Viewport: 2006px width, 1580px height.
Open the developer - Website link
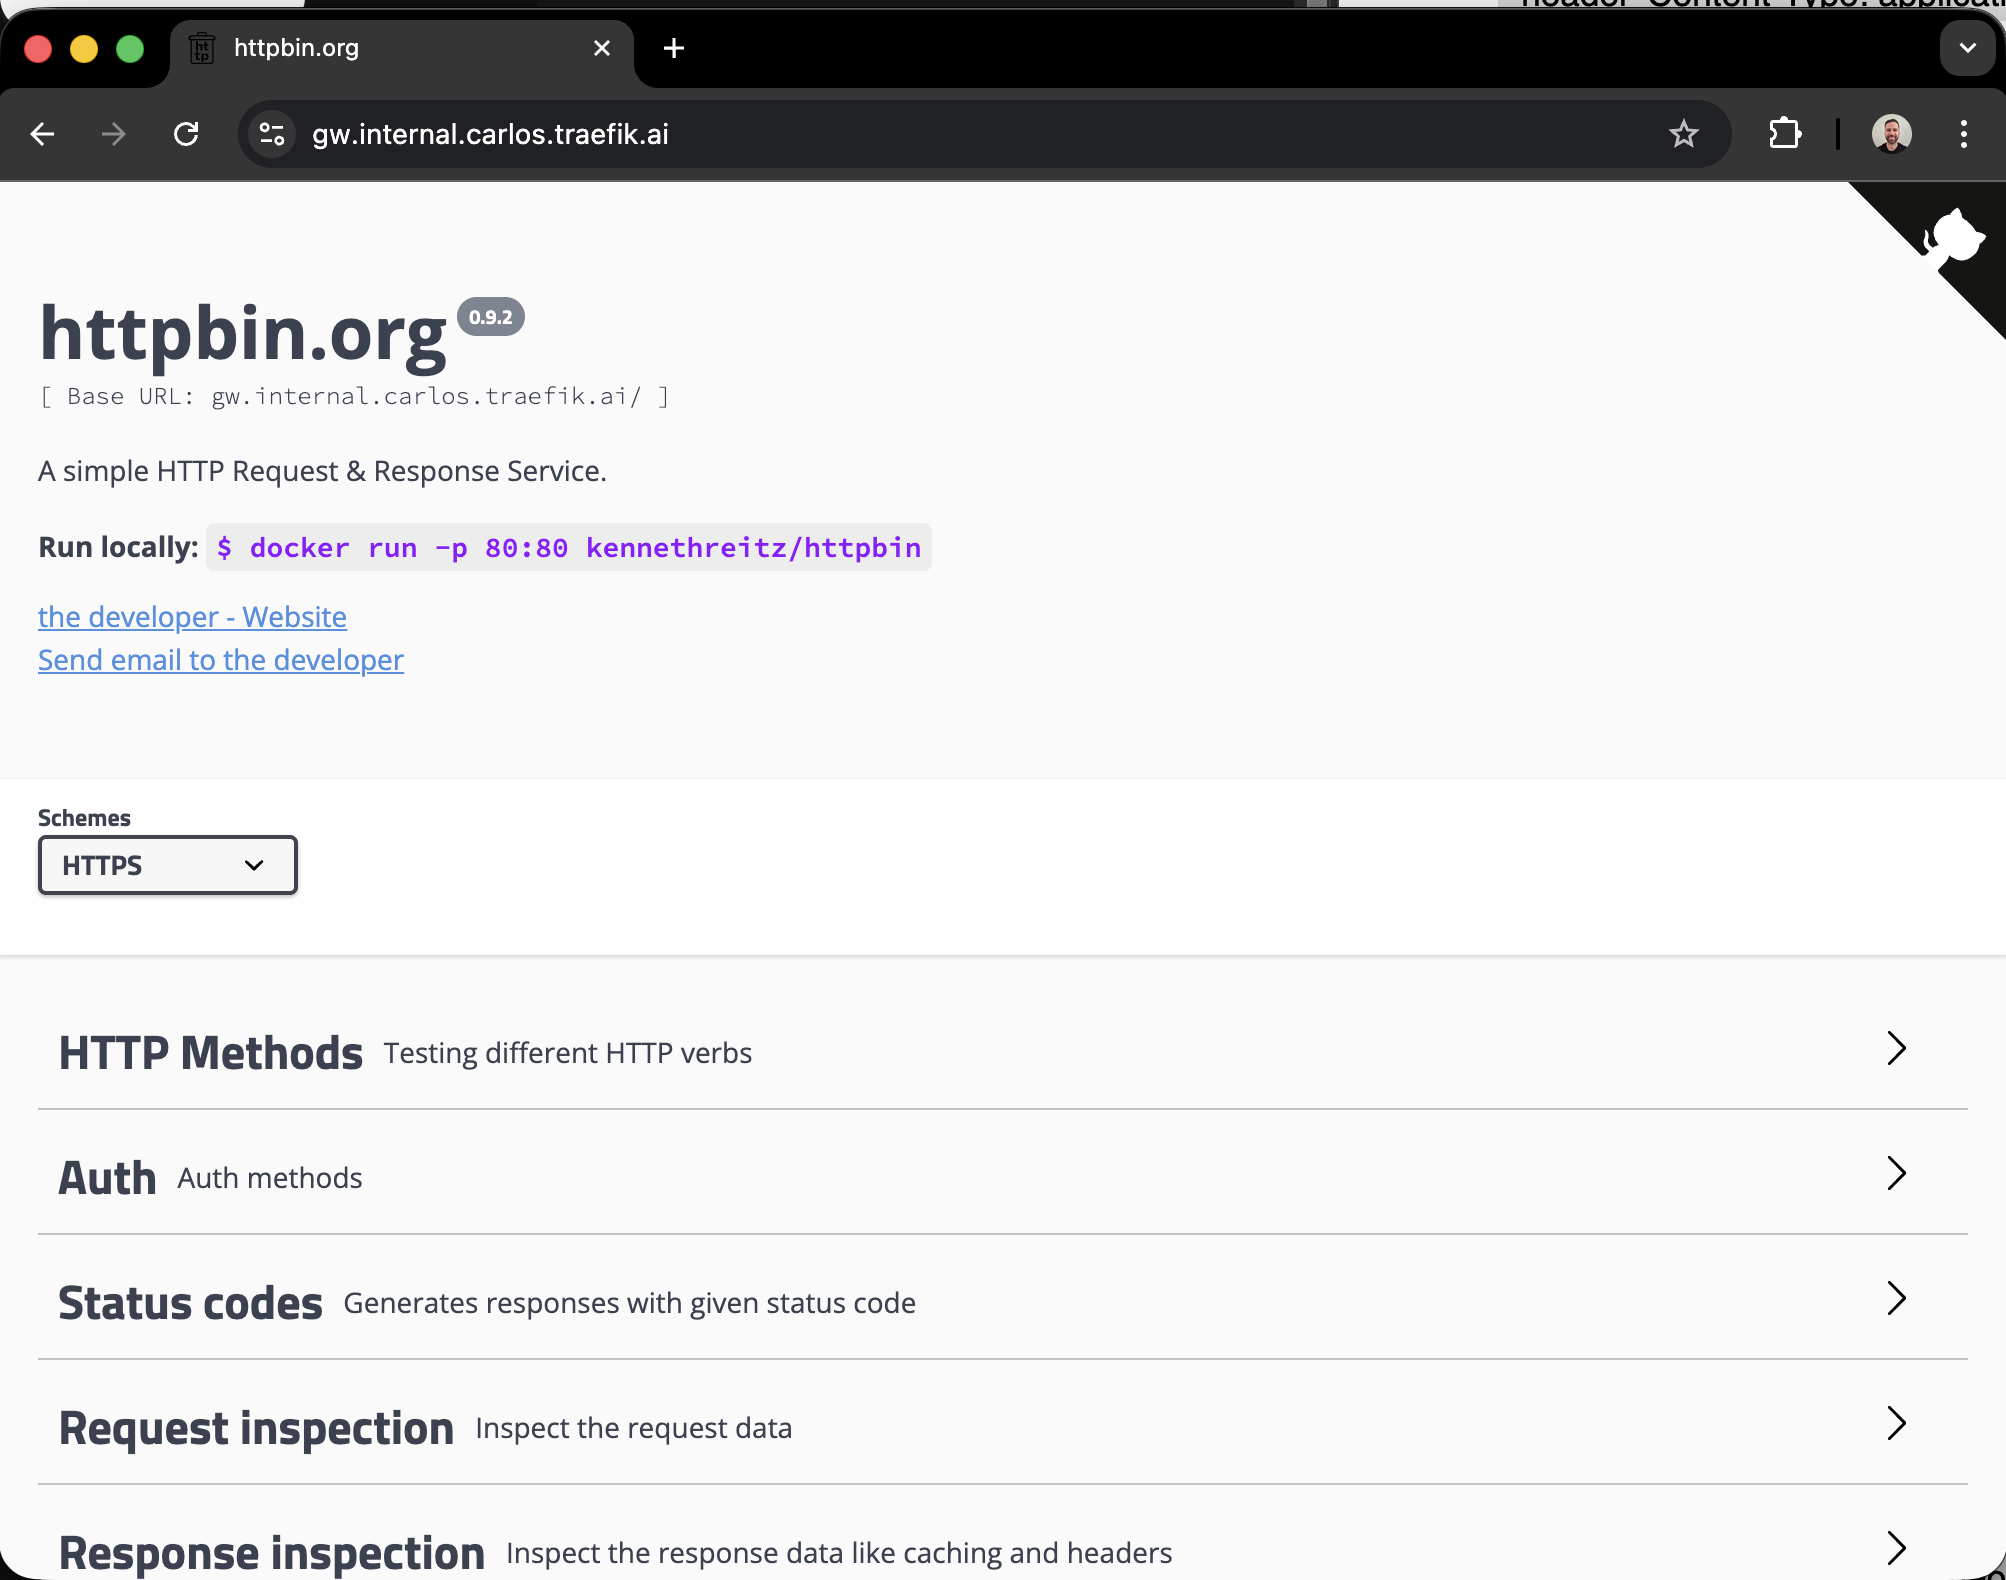[192, 617]
